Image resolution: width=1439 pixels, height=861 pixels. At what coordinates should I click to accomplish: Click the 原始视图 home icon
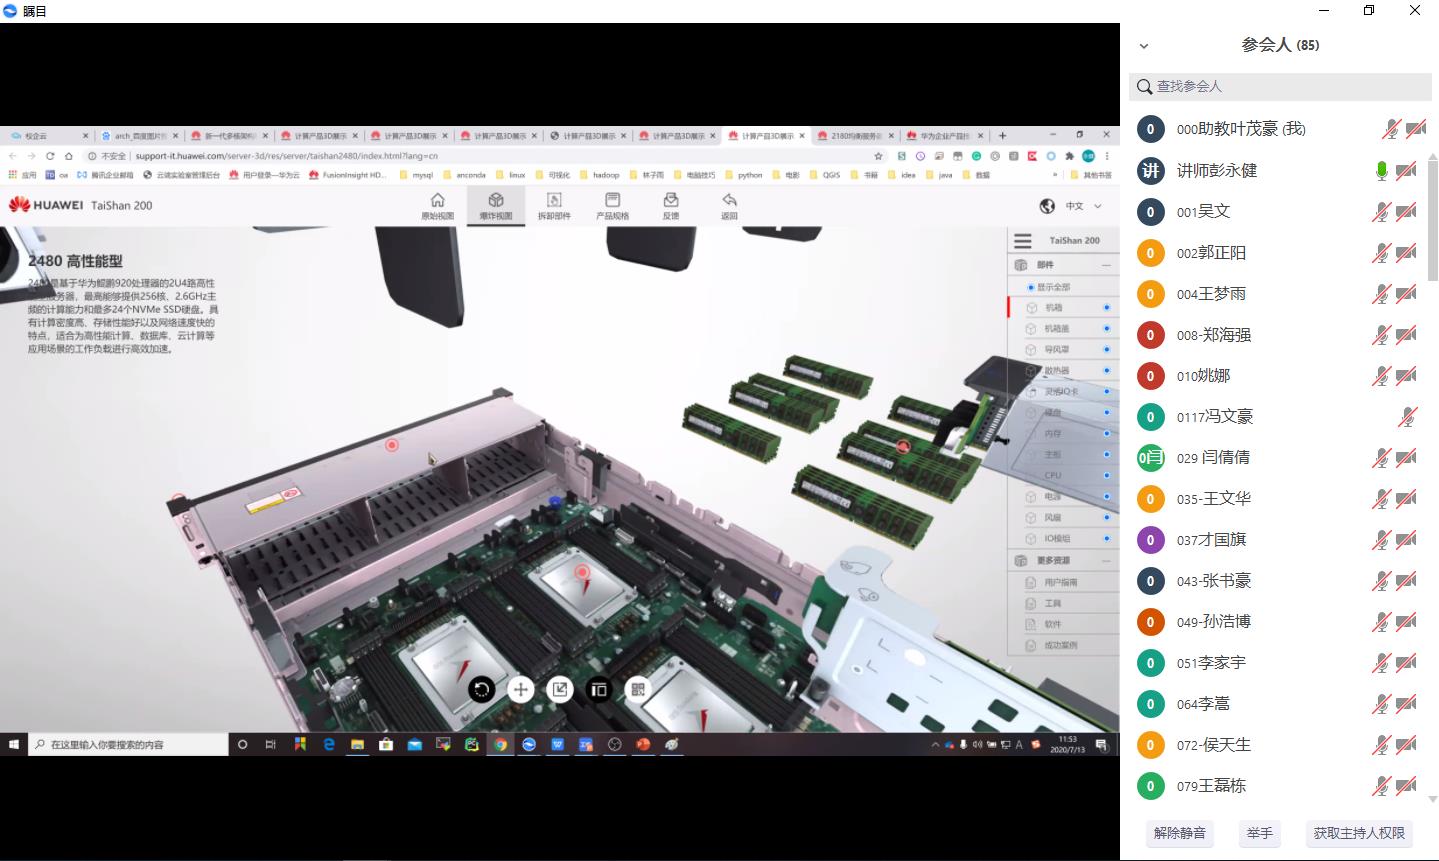pyautogui.click(x=437, y=205)
